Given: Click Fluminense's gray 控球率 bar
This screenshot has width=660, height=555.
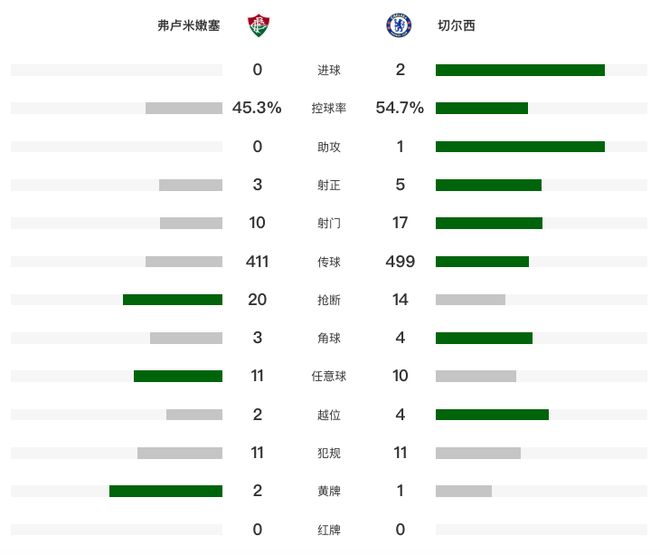Looking at the screenshot, I should point(184,108).
